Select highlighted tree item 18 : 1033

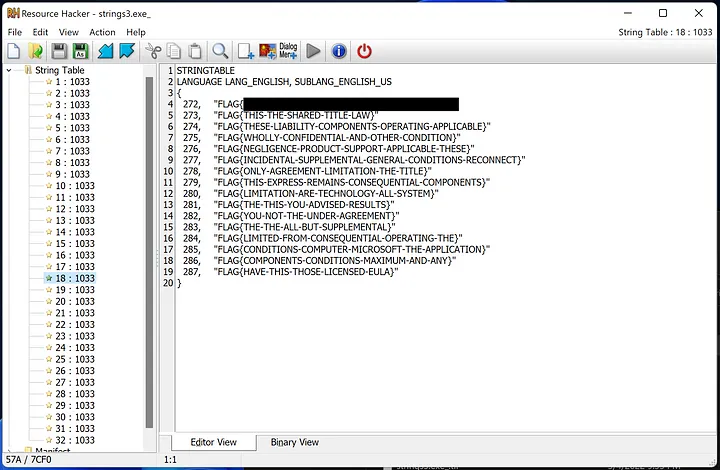point(75,278)
